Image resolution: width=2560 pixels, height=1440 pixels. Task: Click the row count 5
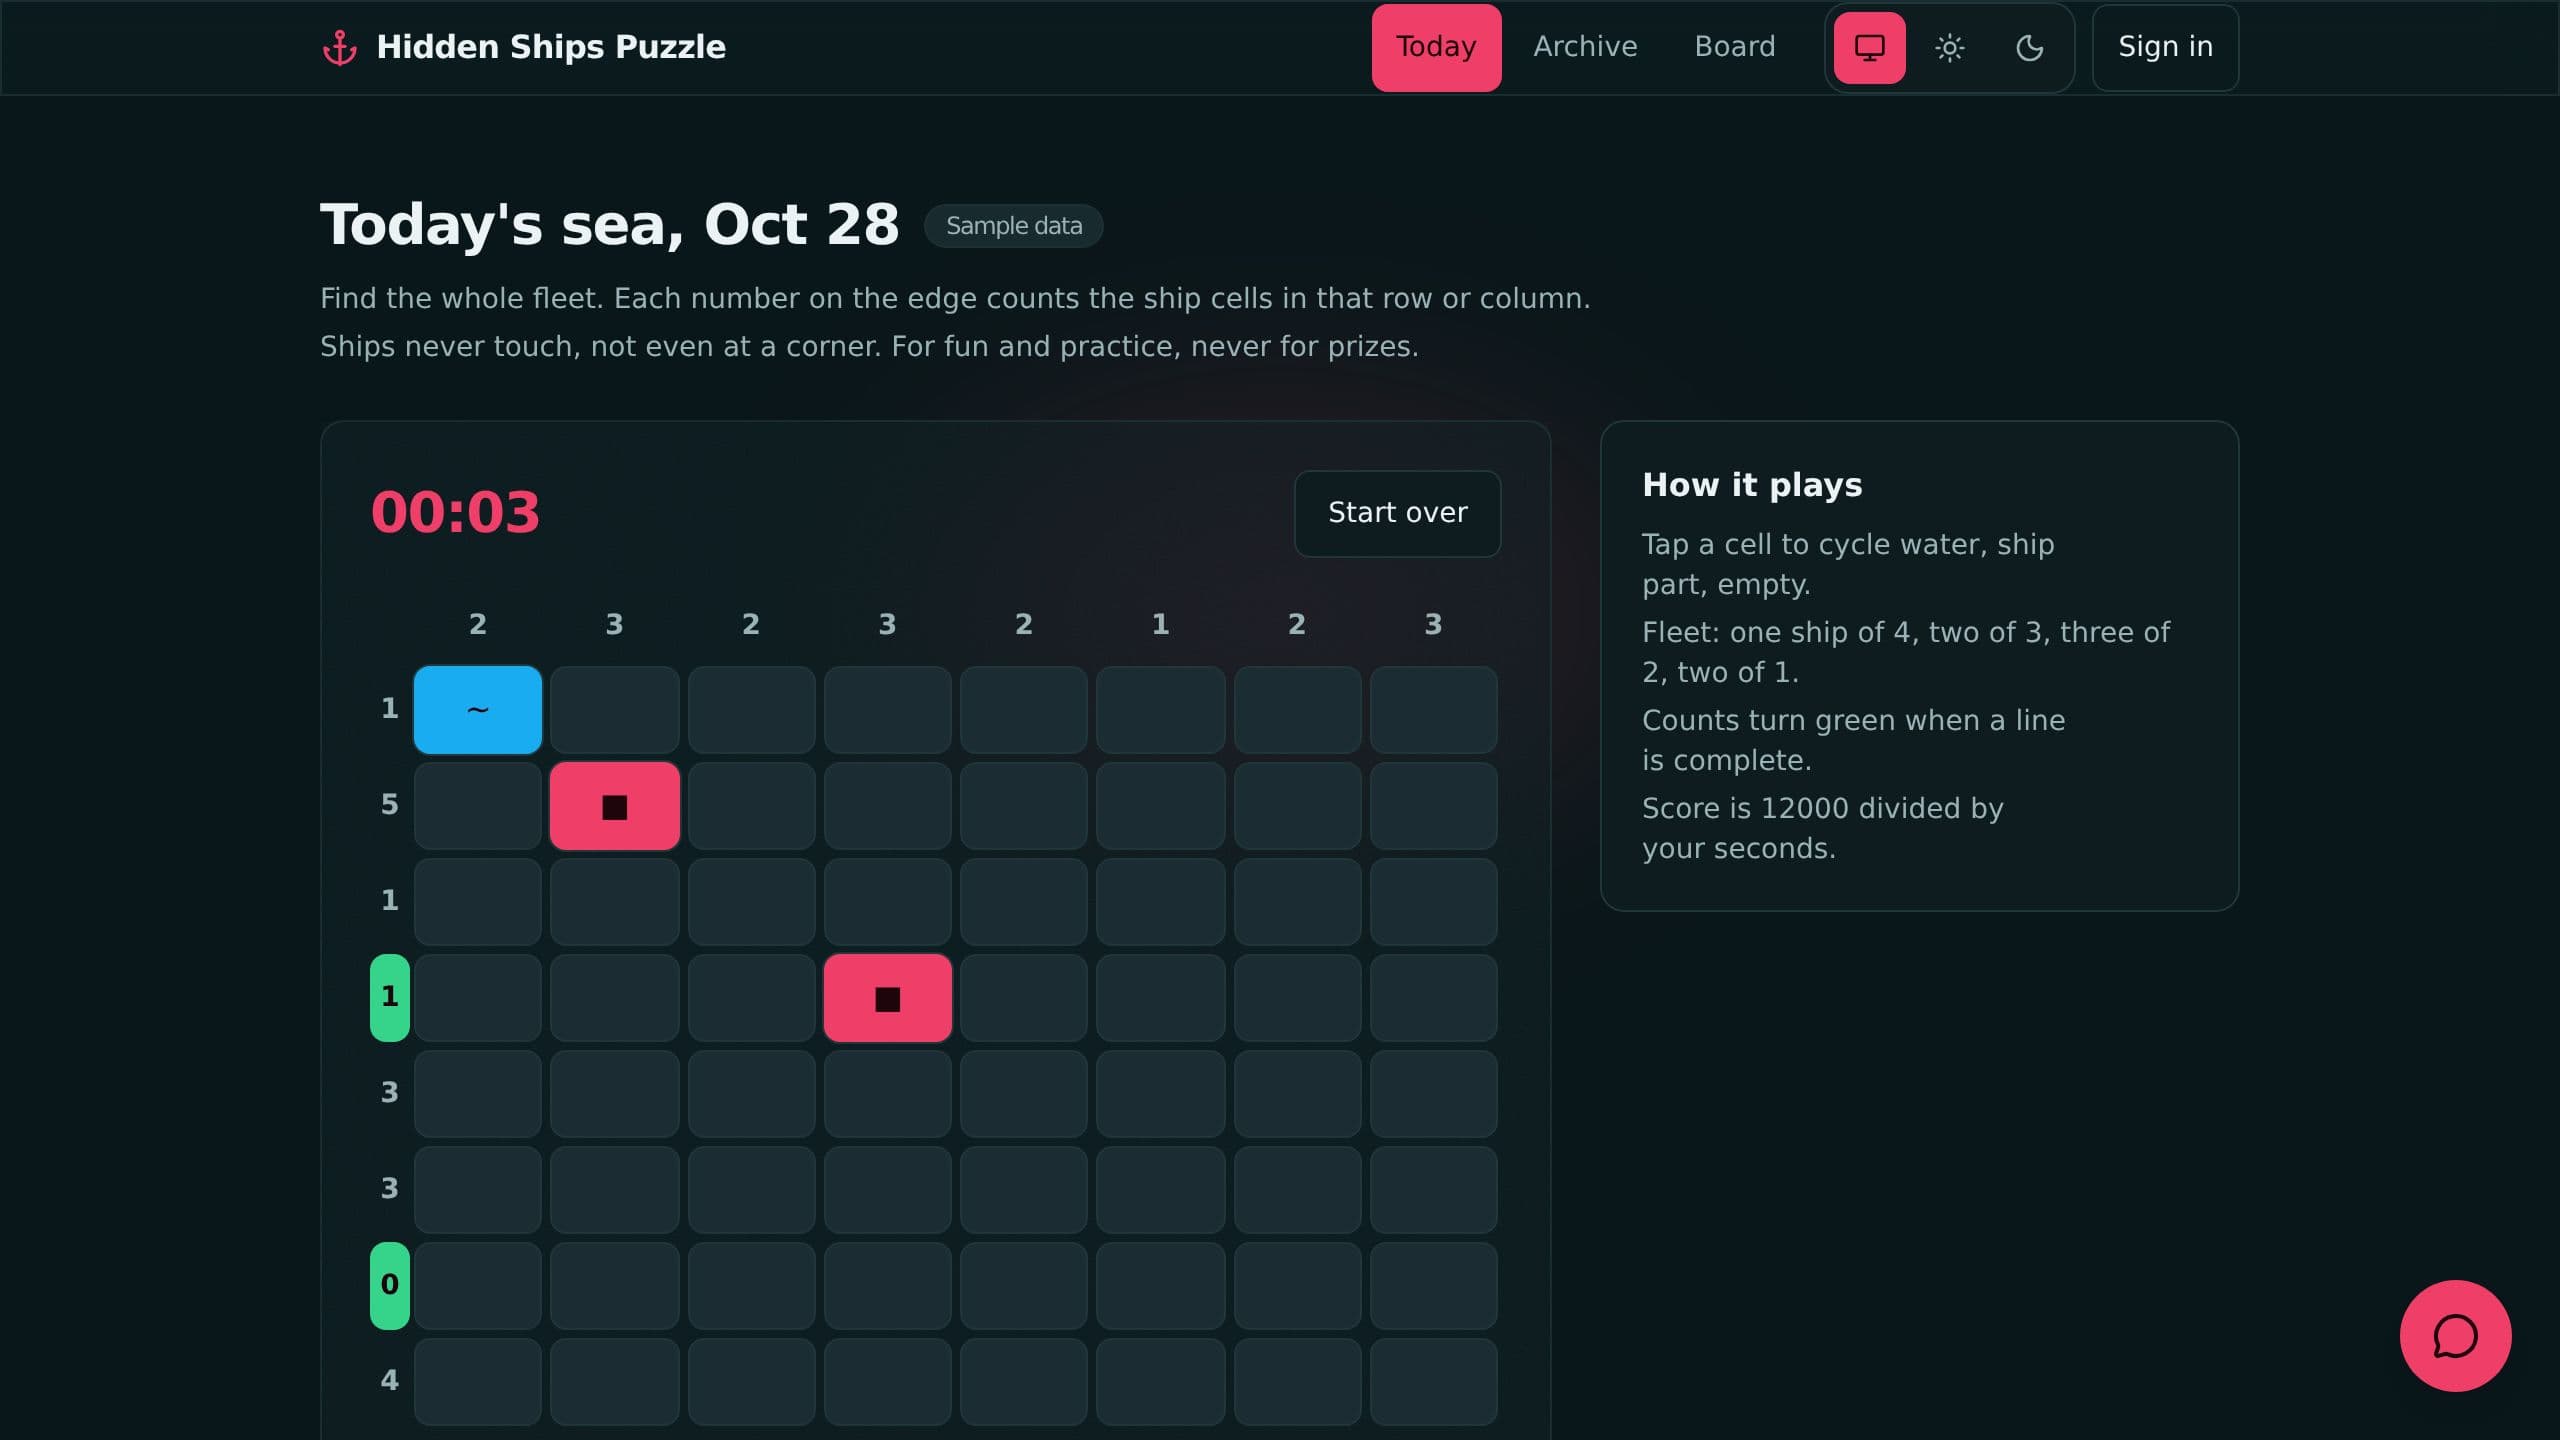tap(390, 805)
